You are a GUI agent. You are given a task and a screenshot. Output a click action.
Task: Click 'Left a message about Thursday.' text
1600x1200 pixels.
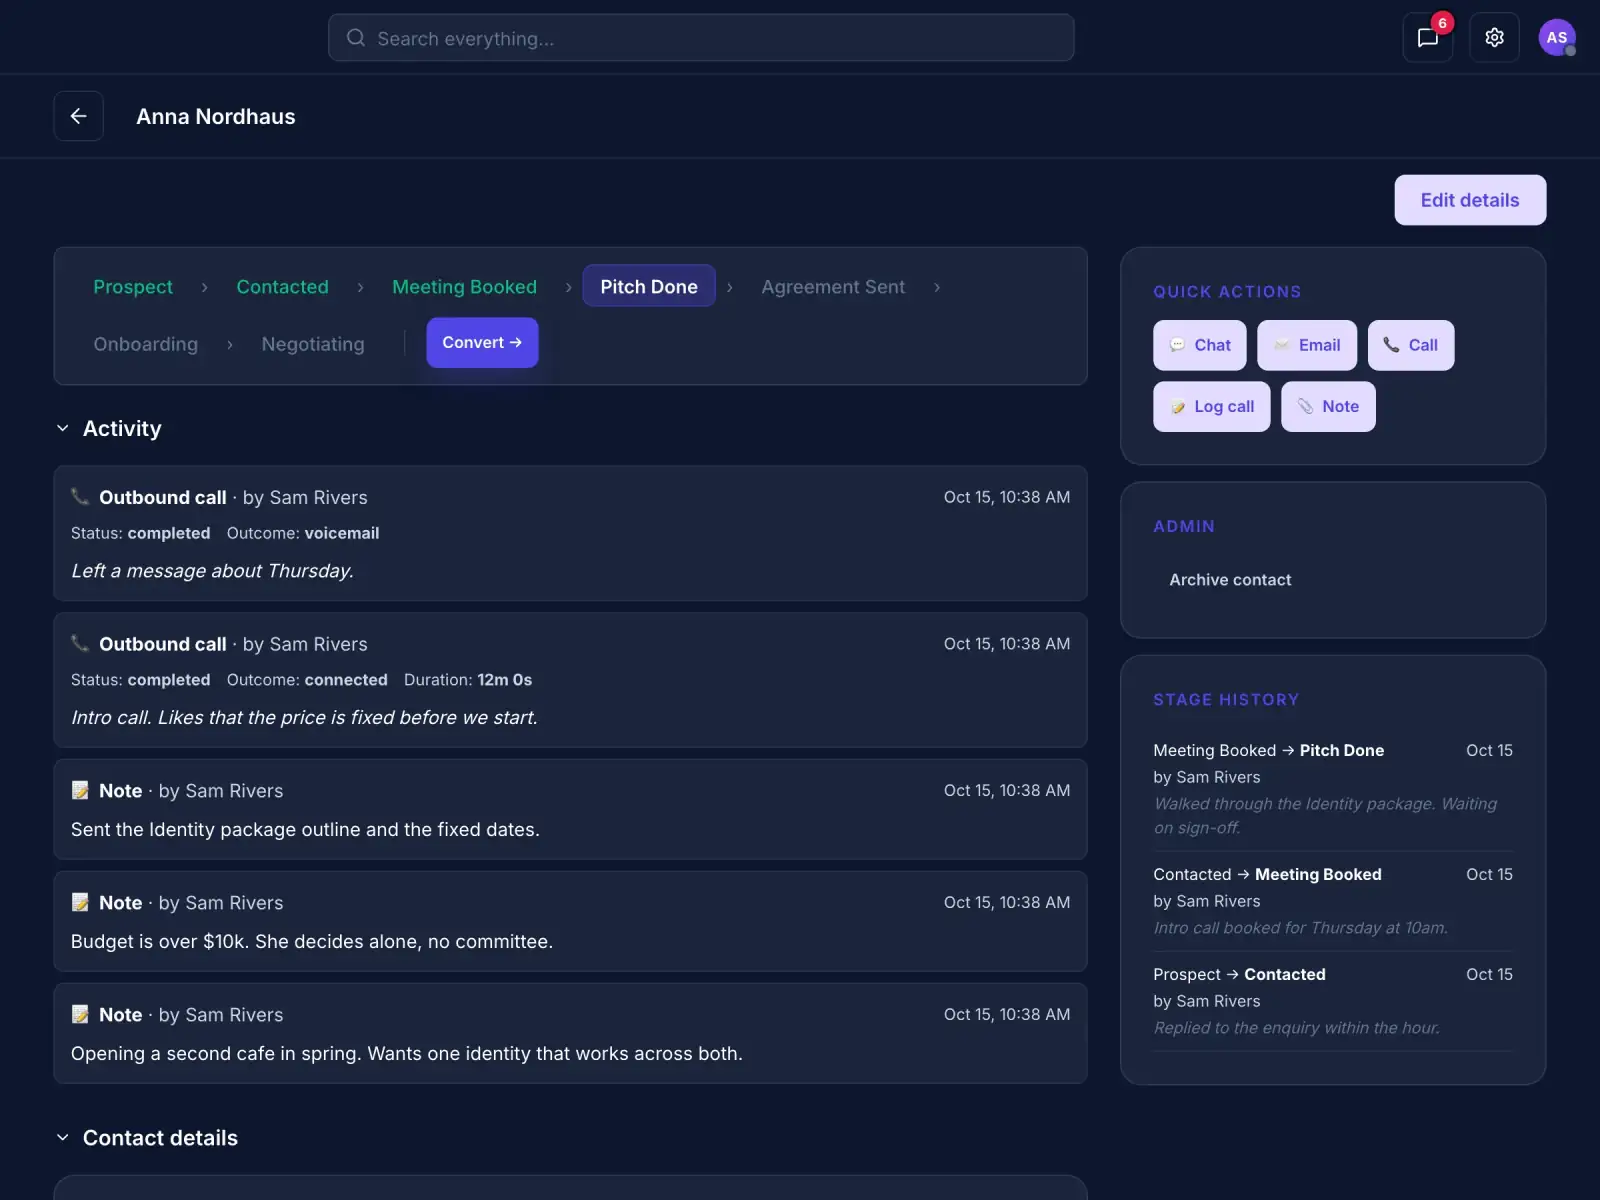pyautogui.click(x=212, y=571)
